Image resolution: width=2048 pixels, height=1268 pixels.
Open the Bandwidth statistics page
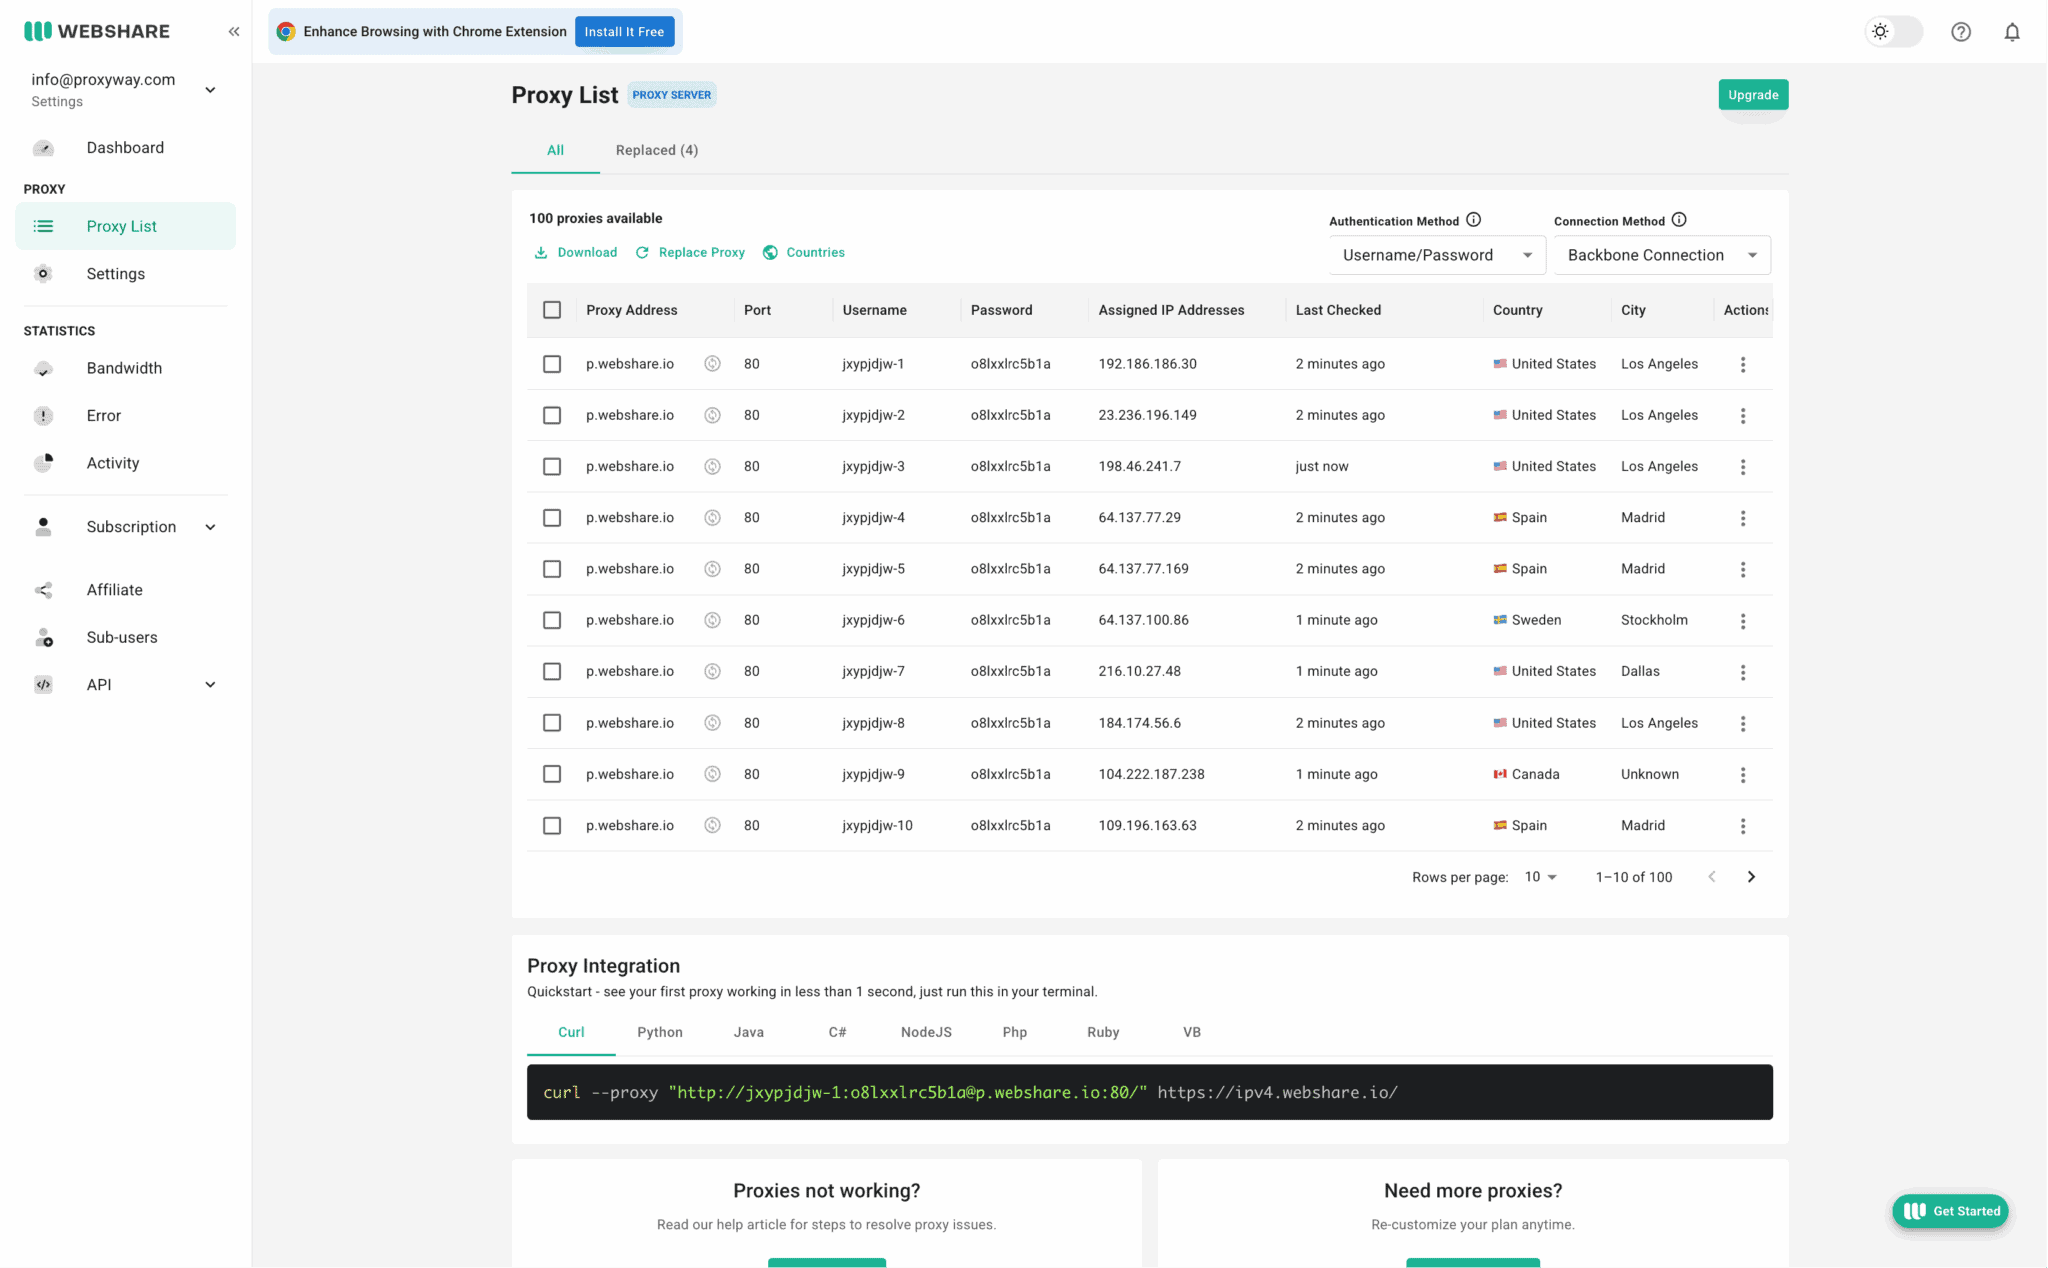[x=124, y=368]
